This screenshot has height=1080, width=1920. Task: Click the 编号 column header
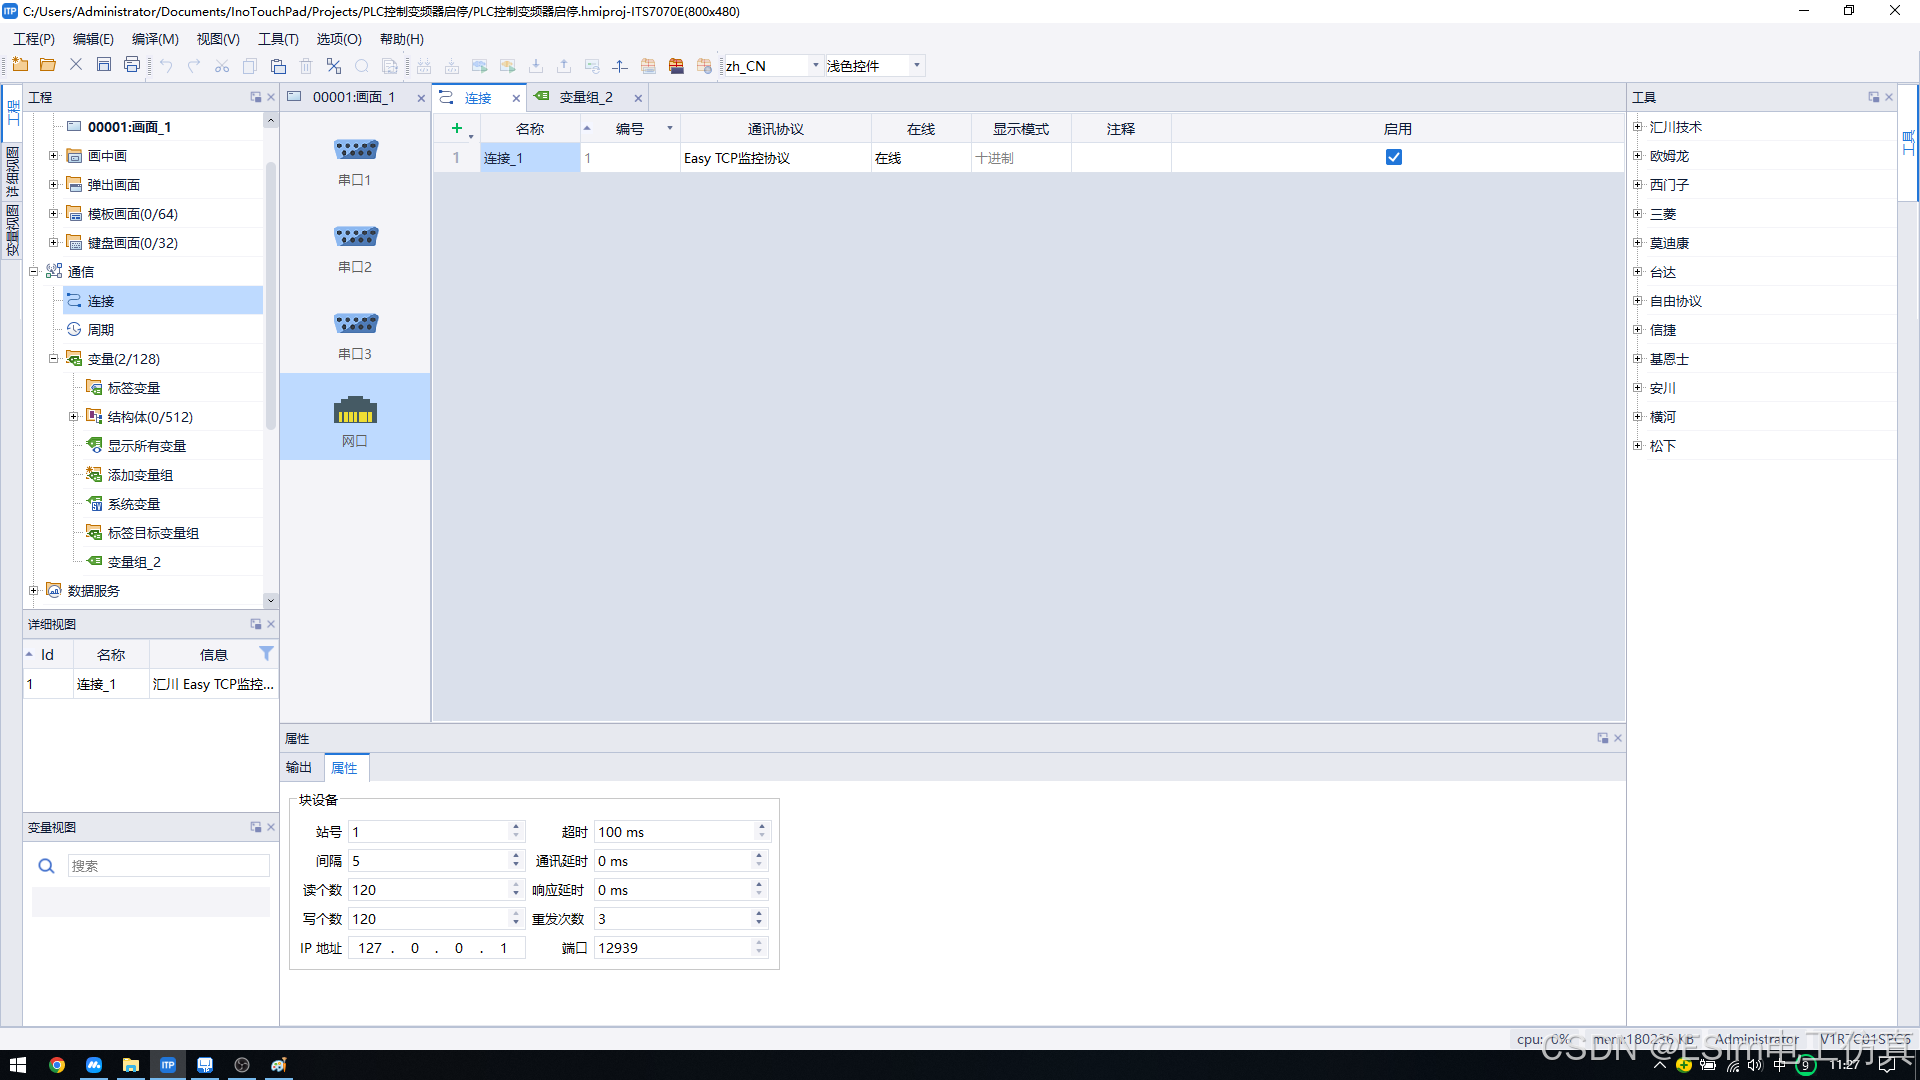click(630, 129)
